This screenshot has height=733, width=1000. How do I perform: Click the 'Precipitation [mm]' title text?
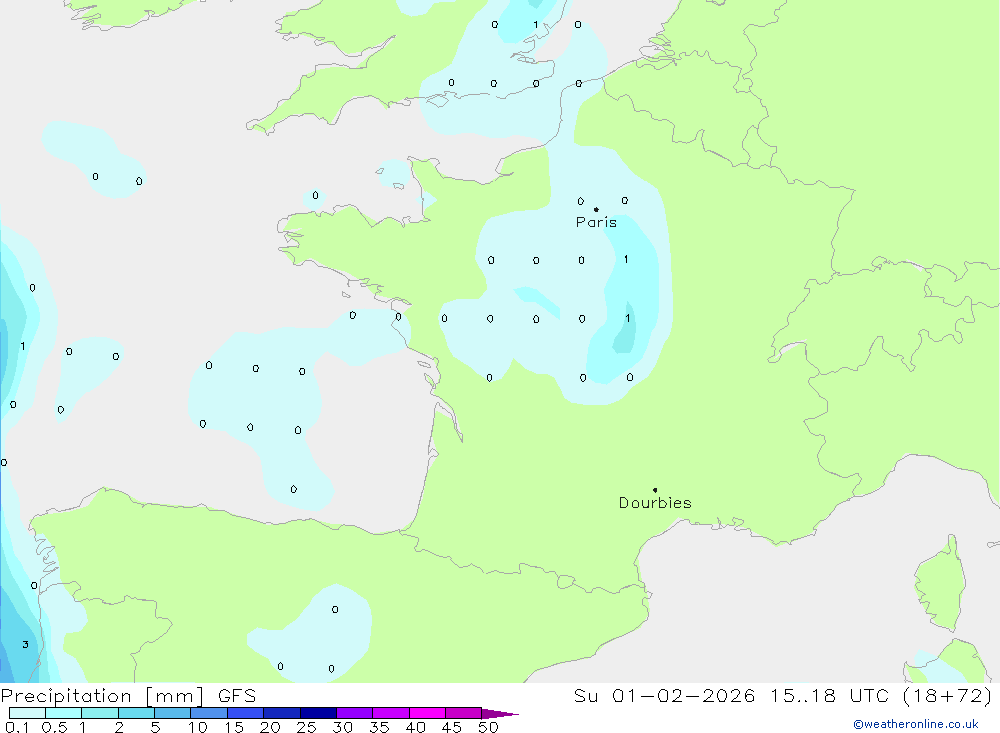[102, 695]
